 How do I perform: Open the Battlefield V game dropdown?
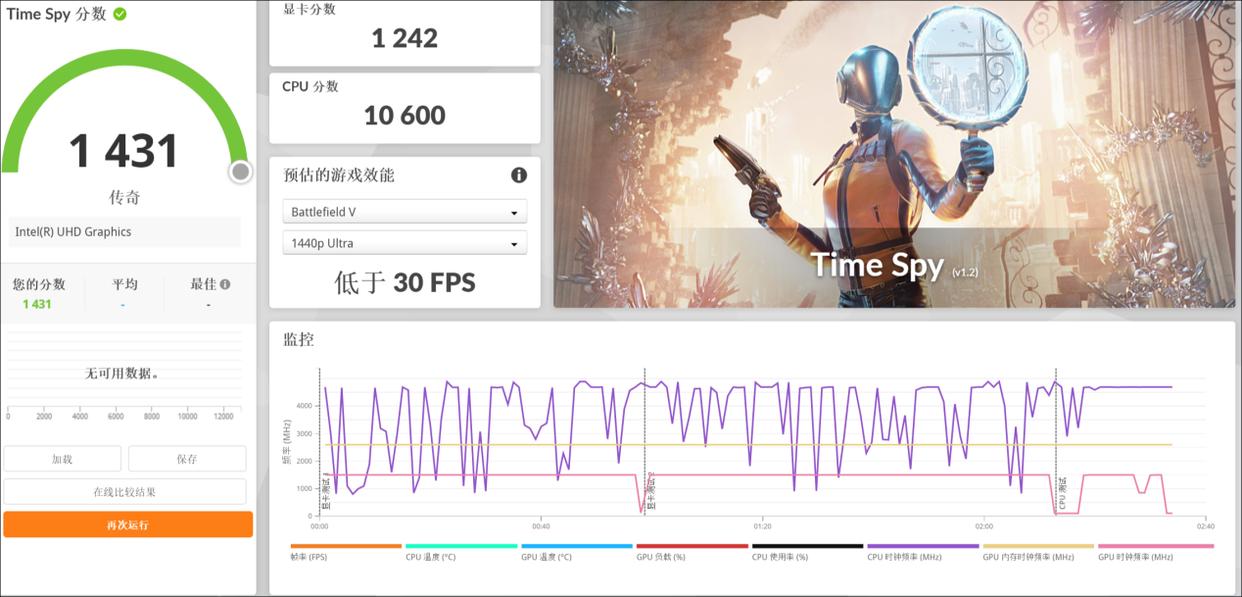point(404,211)
